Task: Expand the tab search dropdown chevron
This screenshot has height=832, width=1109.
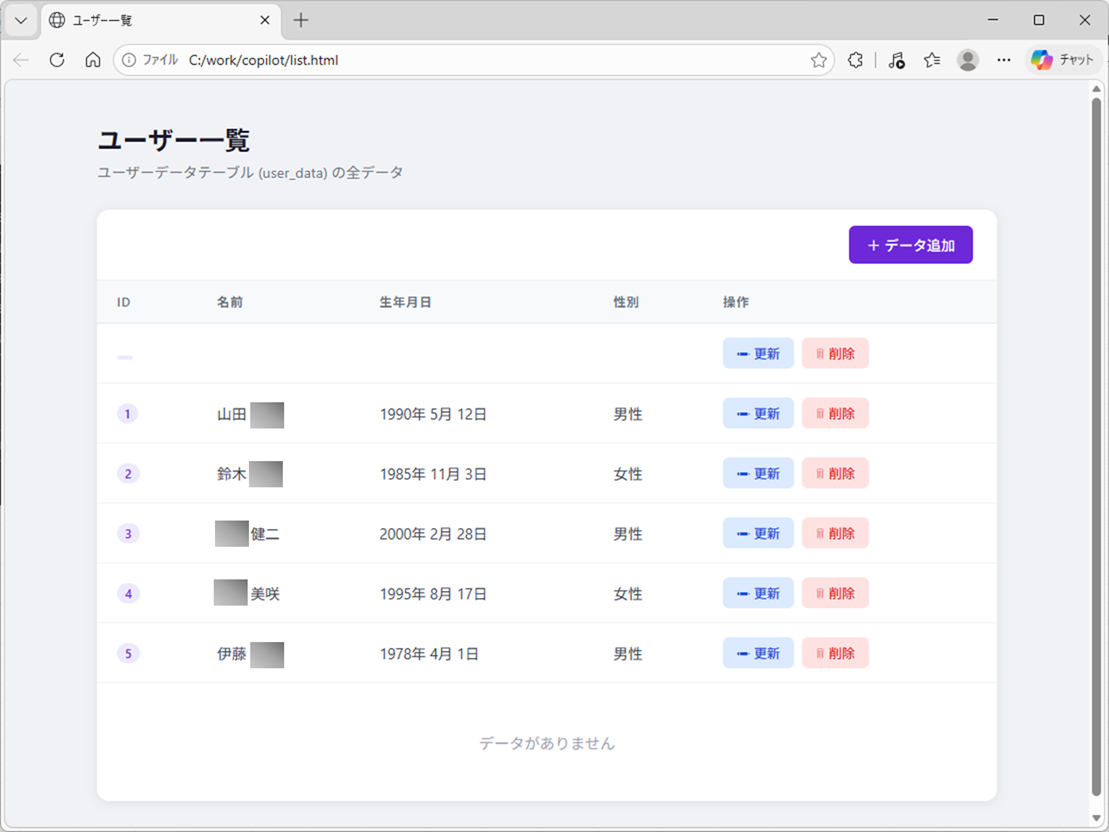Action: 20,20
